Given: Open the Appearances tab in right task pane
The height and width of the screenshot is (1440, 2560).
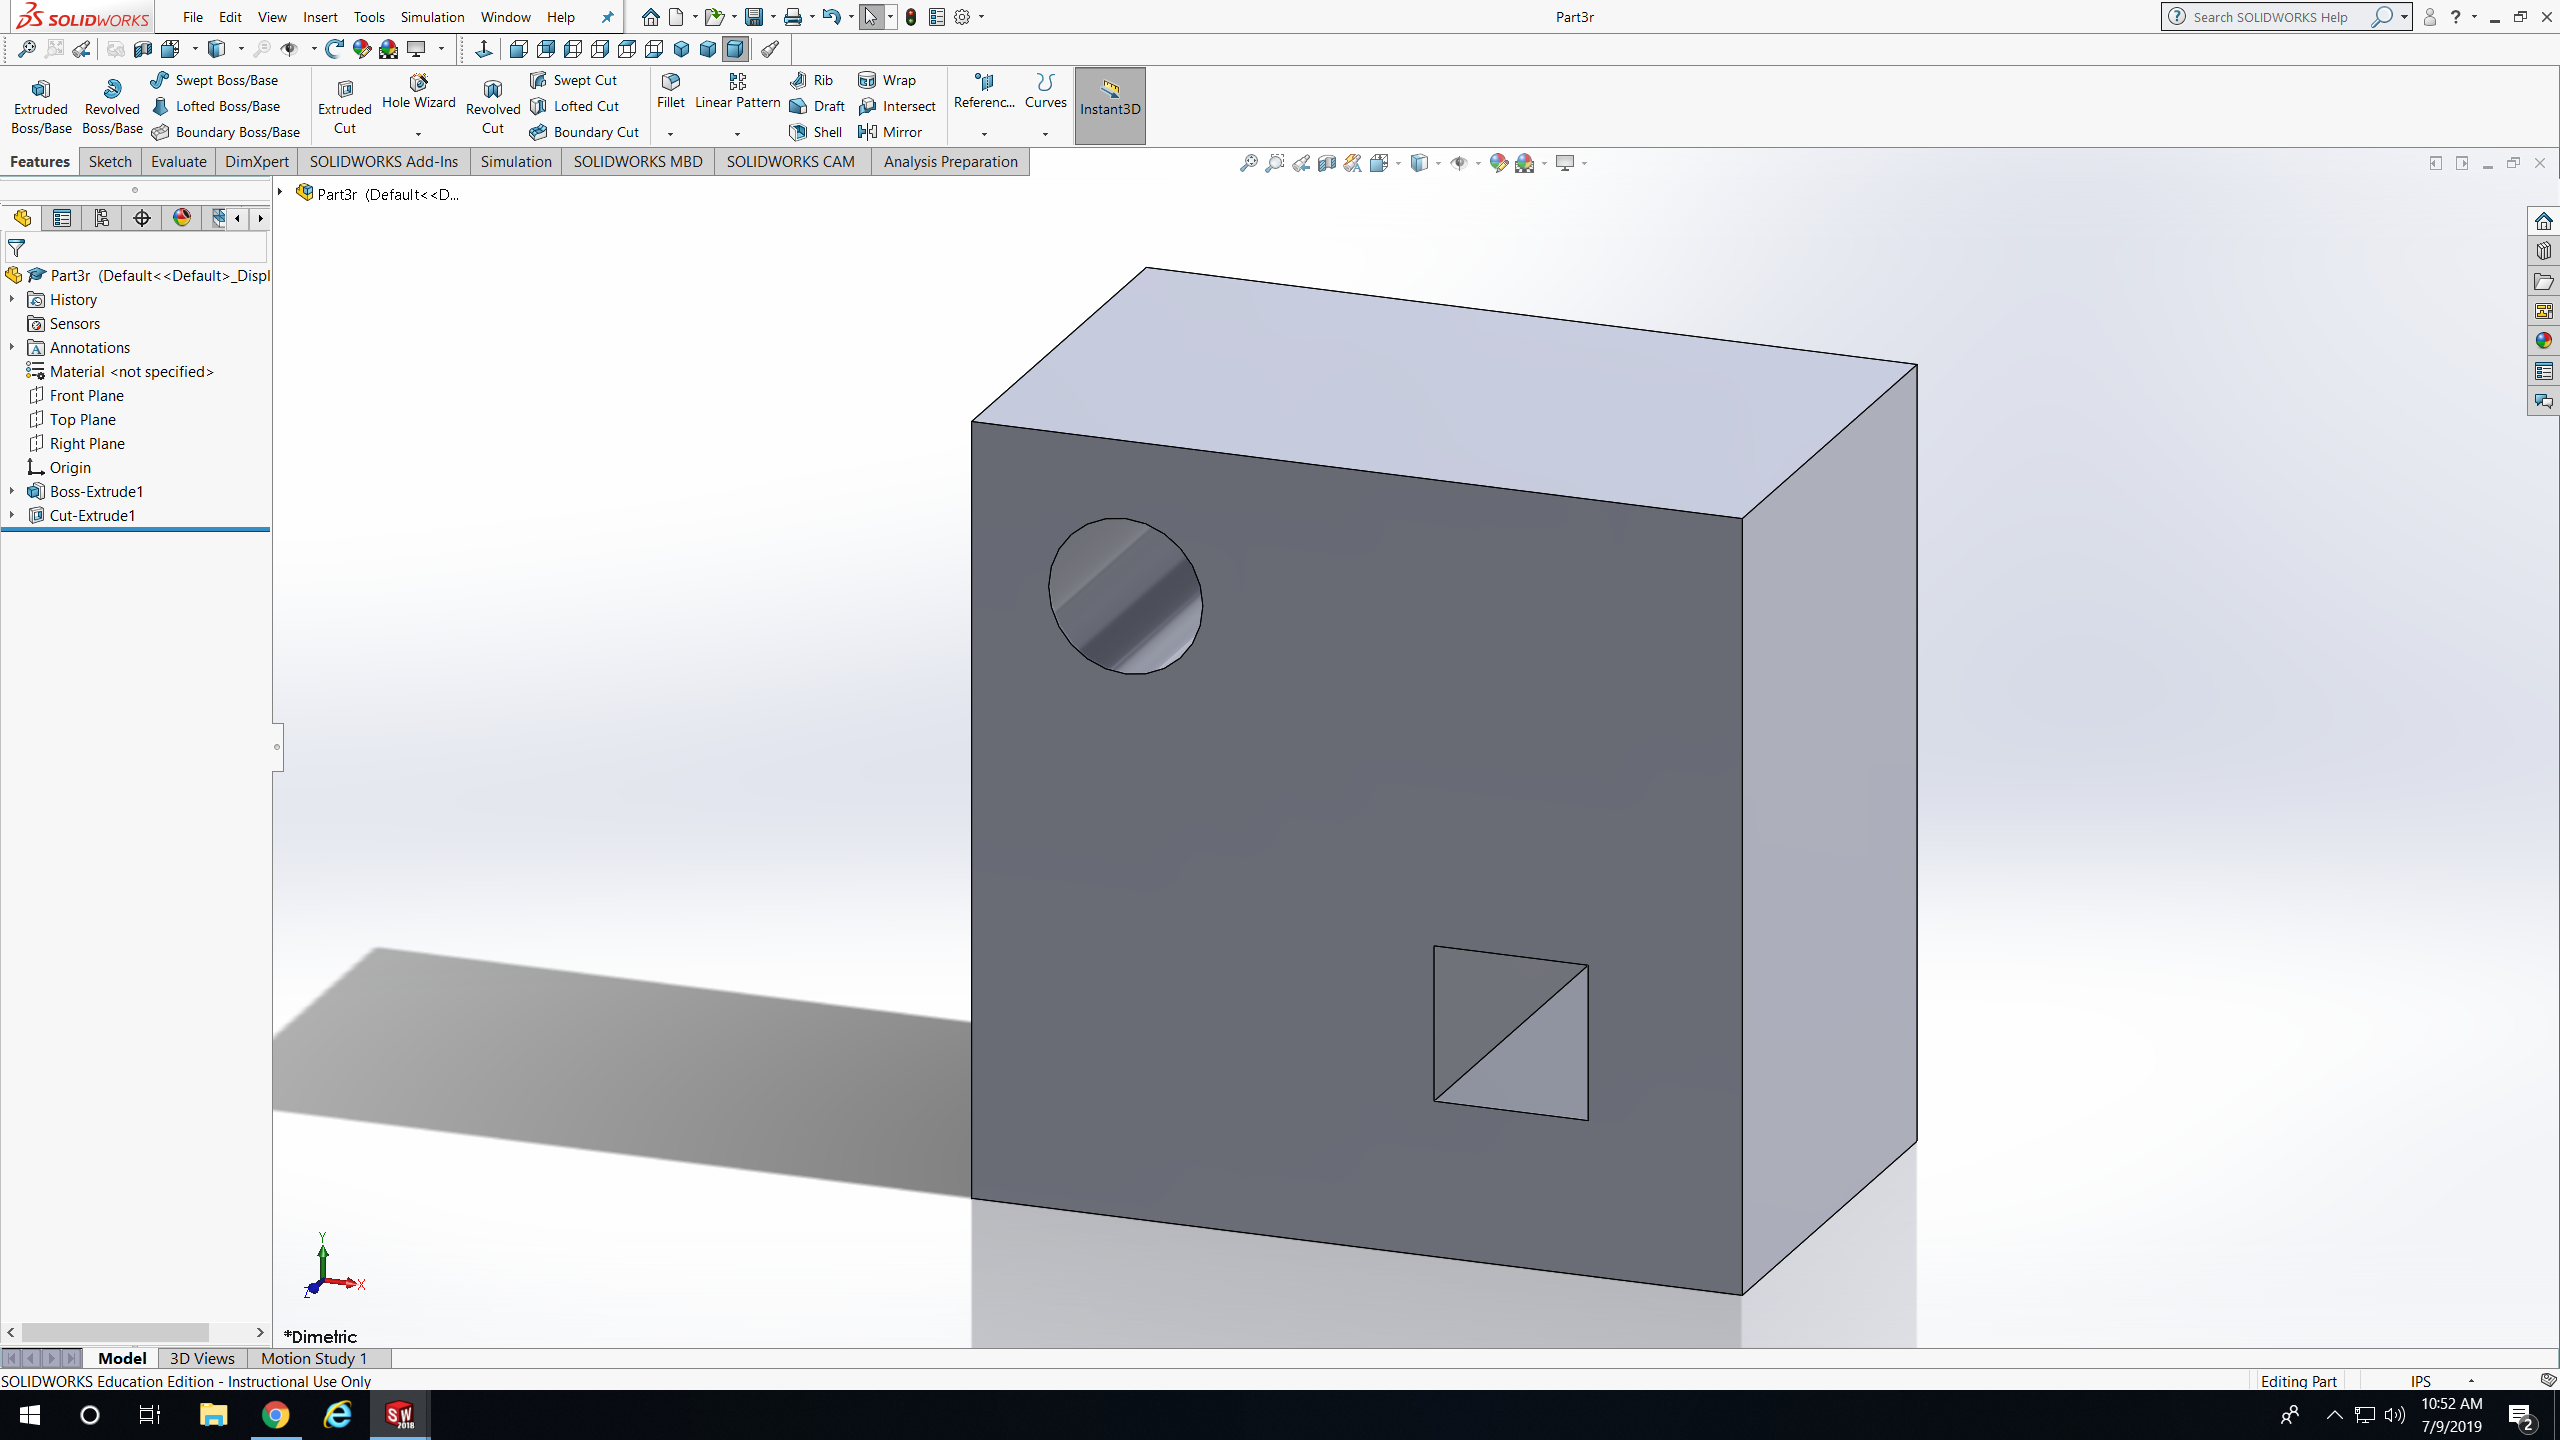Looking at the screenshot, I should (2543, 341).
